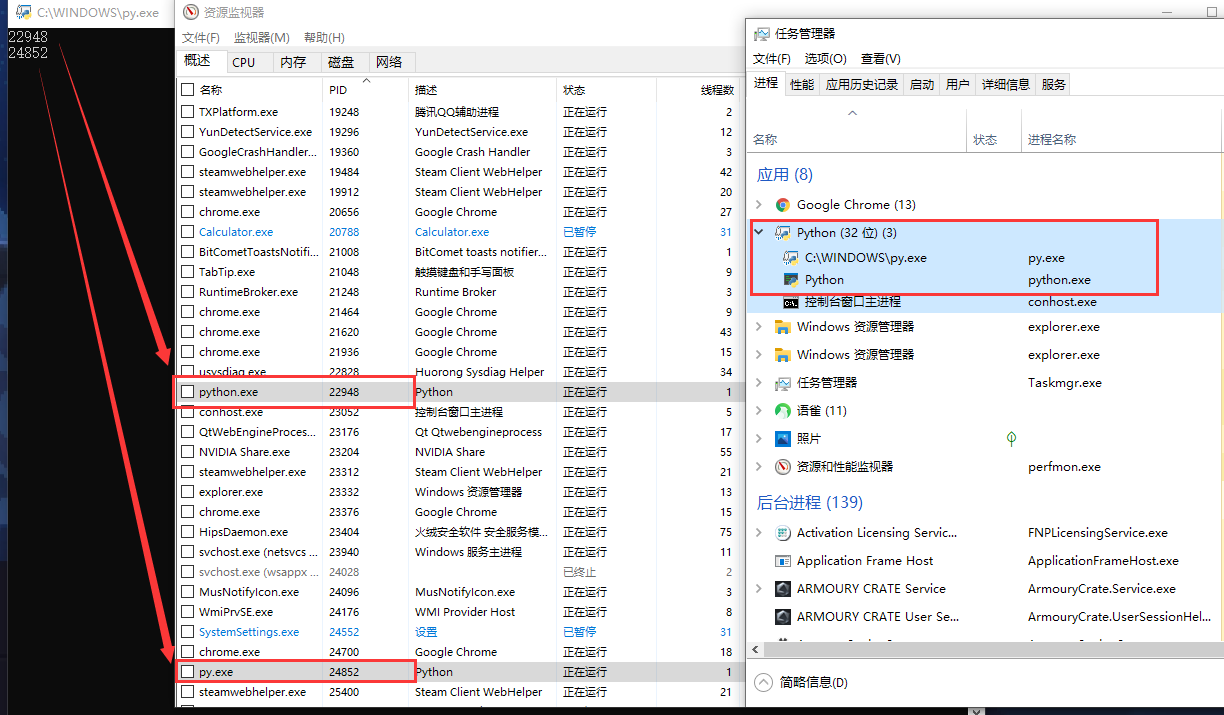Click the Application Frame Host icon

(x=783, y=561)
